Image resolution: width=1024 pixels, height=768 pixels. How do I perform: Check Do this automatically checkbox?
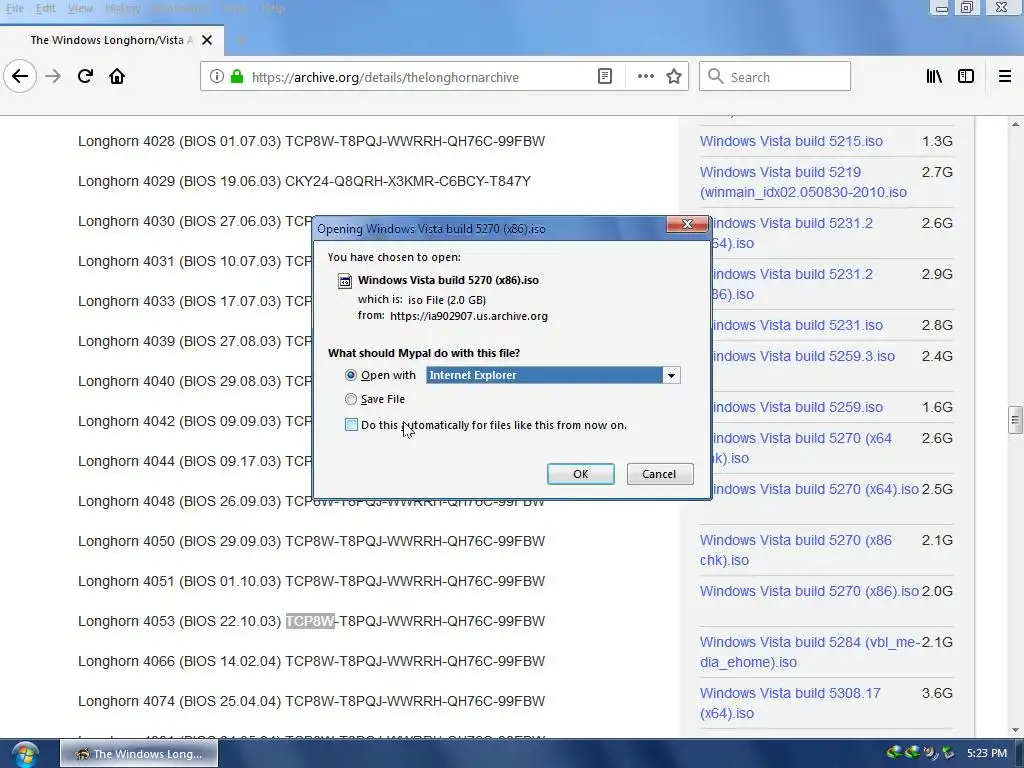tap(351, 425)
